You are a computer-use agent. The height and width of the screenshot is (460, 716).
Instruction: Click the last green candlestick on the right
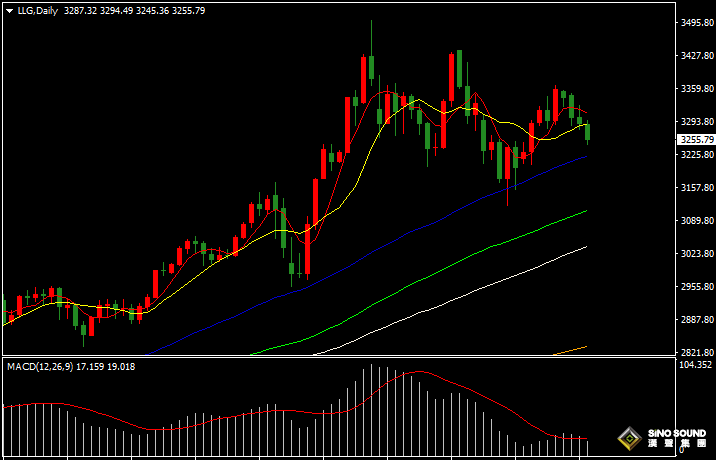point(588,131)
